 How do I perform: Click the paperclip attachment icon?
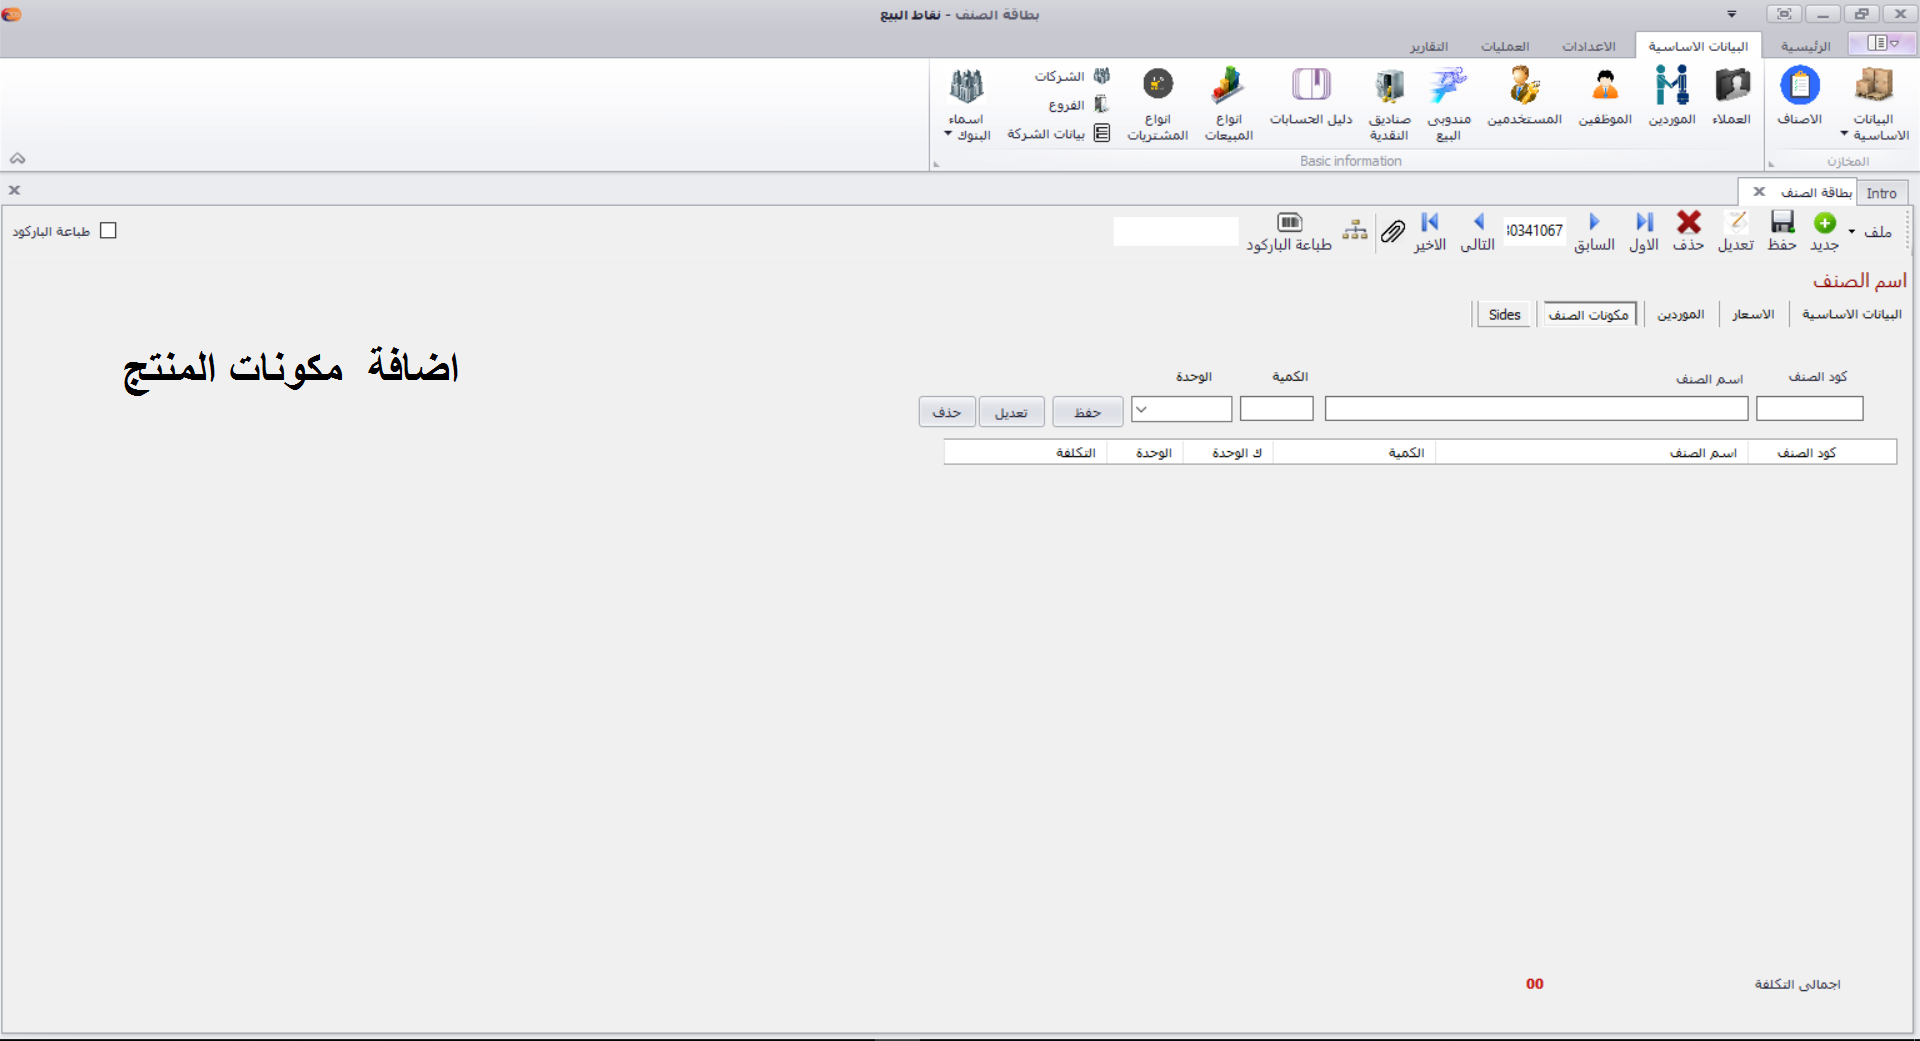click(1393, 232)
